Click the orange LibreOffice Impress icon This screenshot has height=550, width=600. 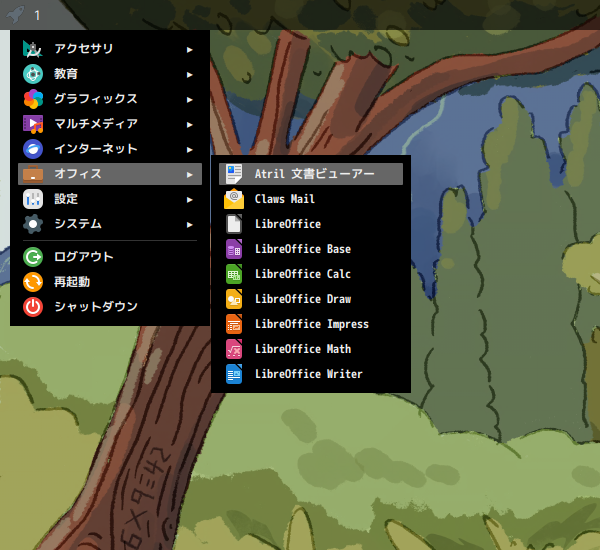(x=234, y=324)
